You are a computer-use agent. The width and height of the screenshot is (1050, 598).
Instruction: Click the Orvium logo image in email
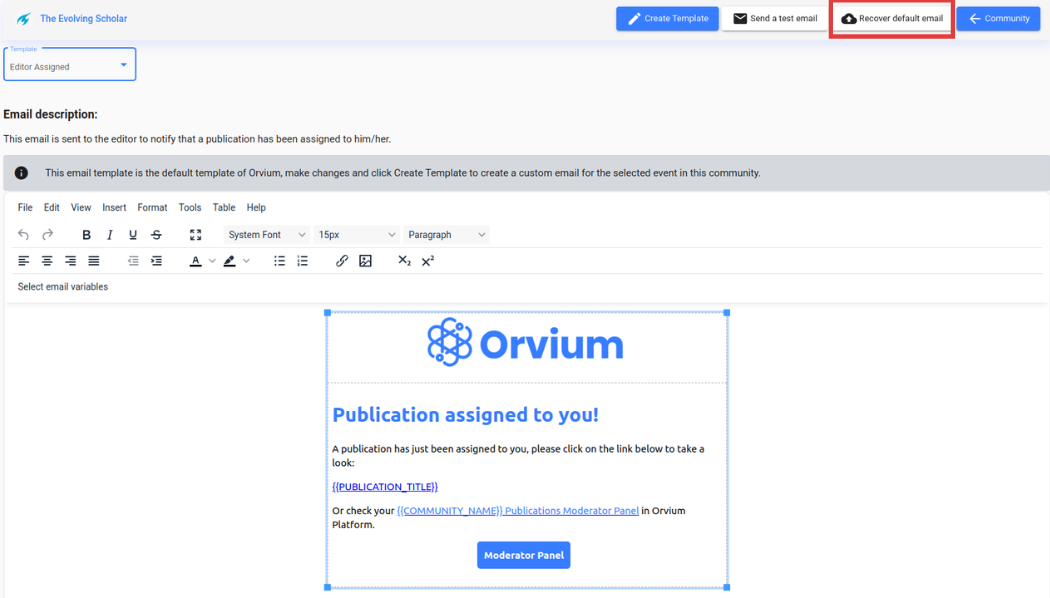coord(526,343)
